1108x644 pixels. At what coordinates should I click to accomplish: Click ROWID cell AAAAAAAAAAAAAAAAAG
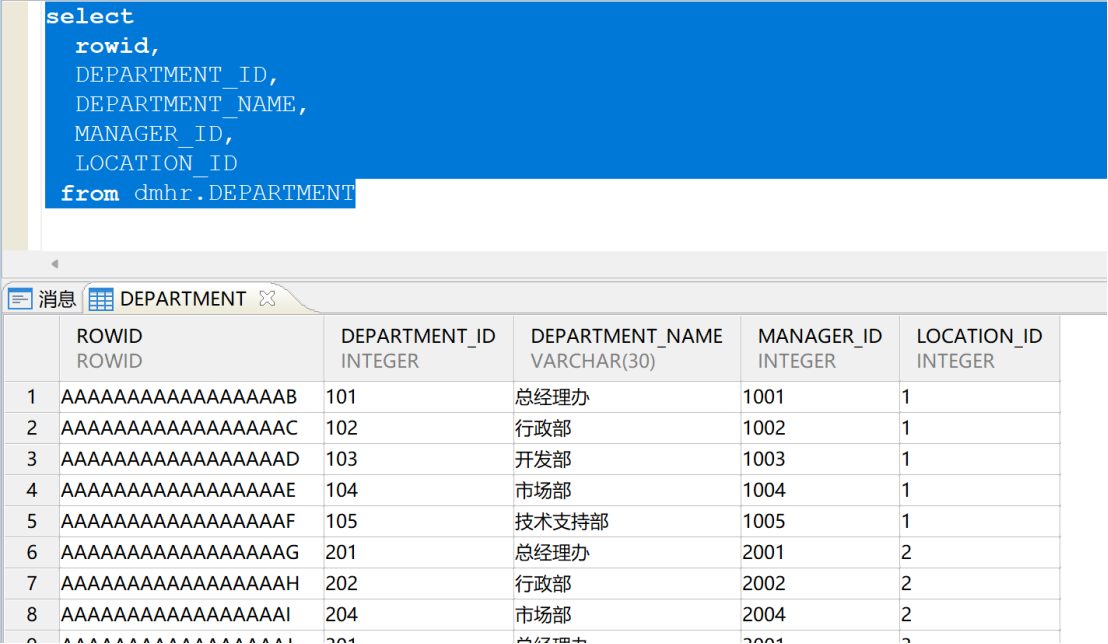click(191, 553)
